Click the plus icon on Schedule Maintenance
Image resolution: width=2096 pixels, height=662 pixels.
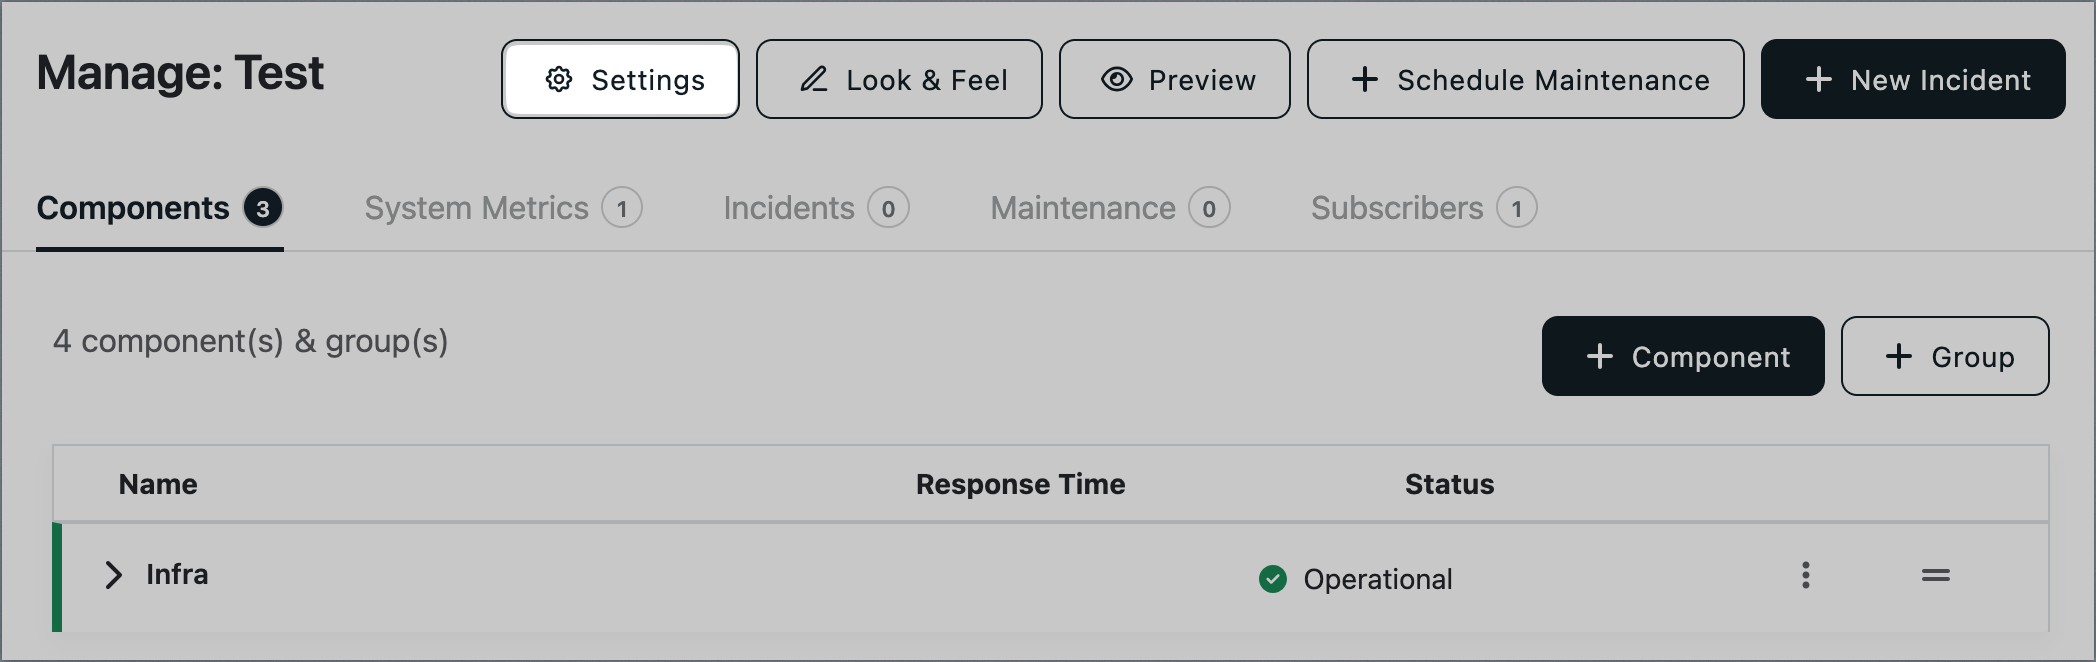pos(1365,79)
